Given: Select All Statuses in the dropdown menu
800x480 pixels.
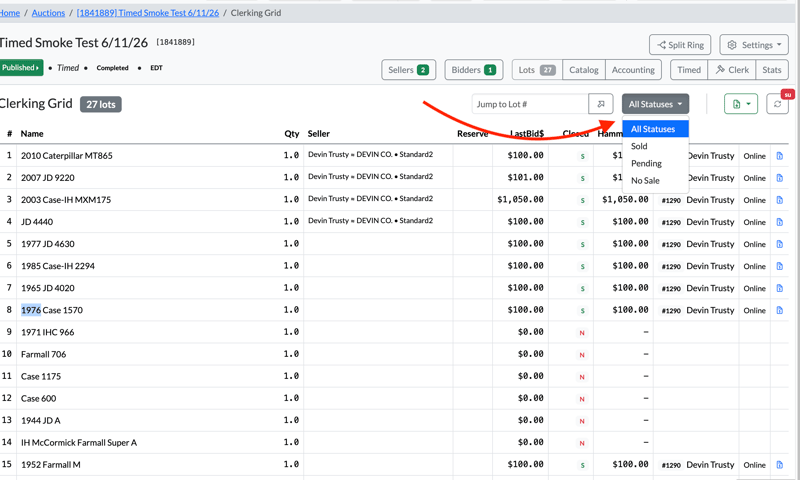Looking at the screenshot, I should (655, 129).
